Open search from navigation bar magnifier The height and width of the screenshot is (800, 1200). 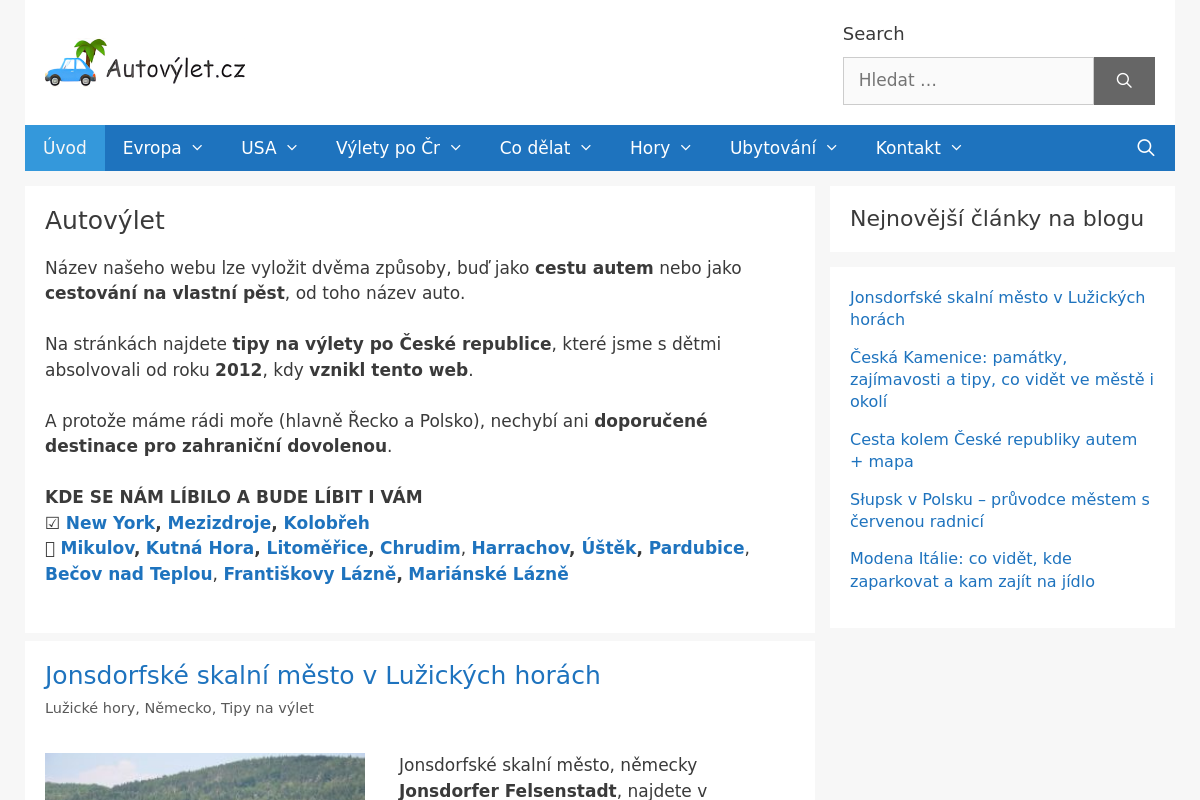(1146, 148)
